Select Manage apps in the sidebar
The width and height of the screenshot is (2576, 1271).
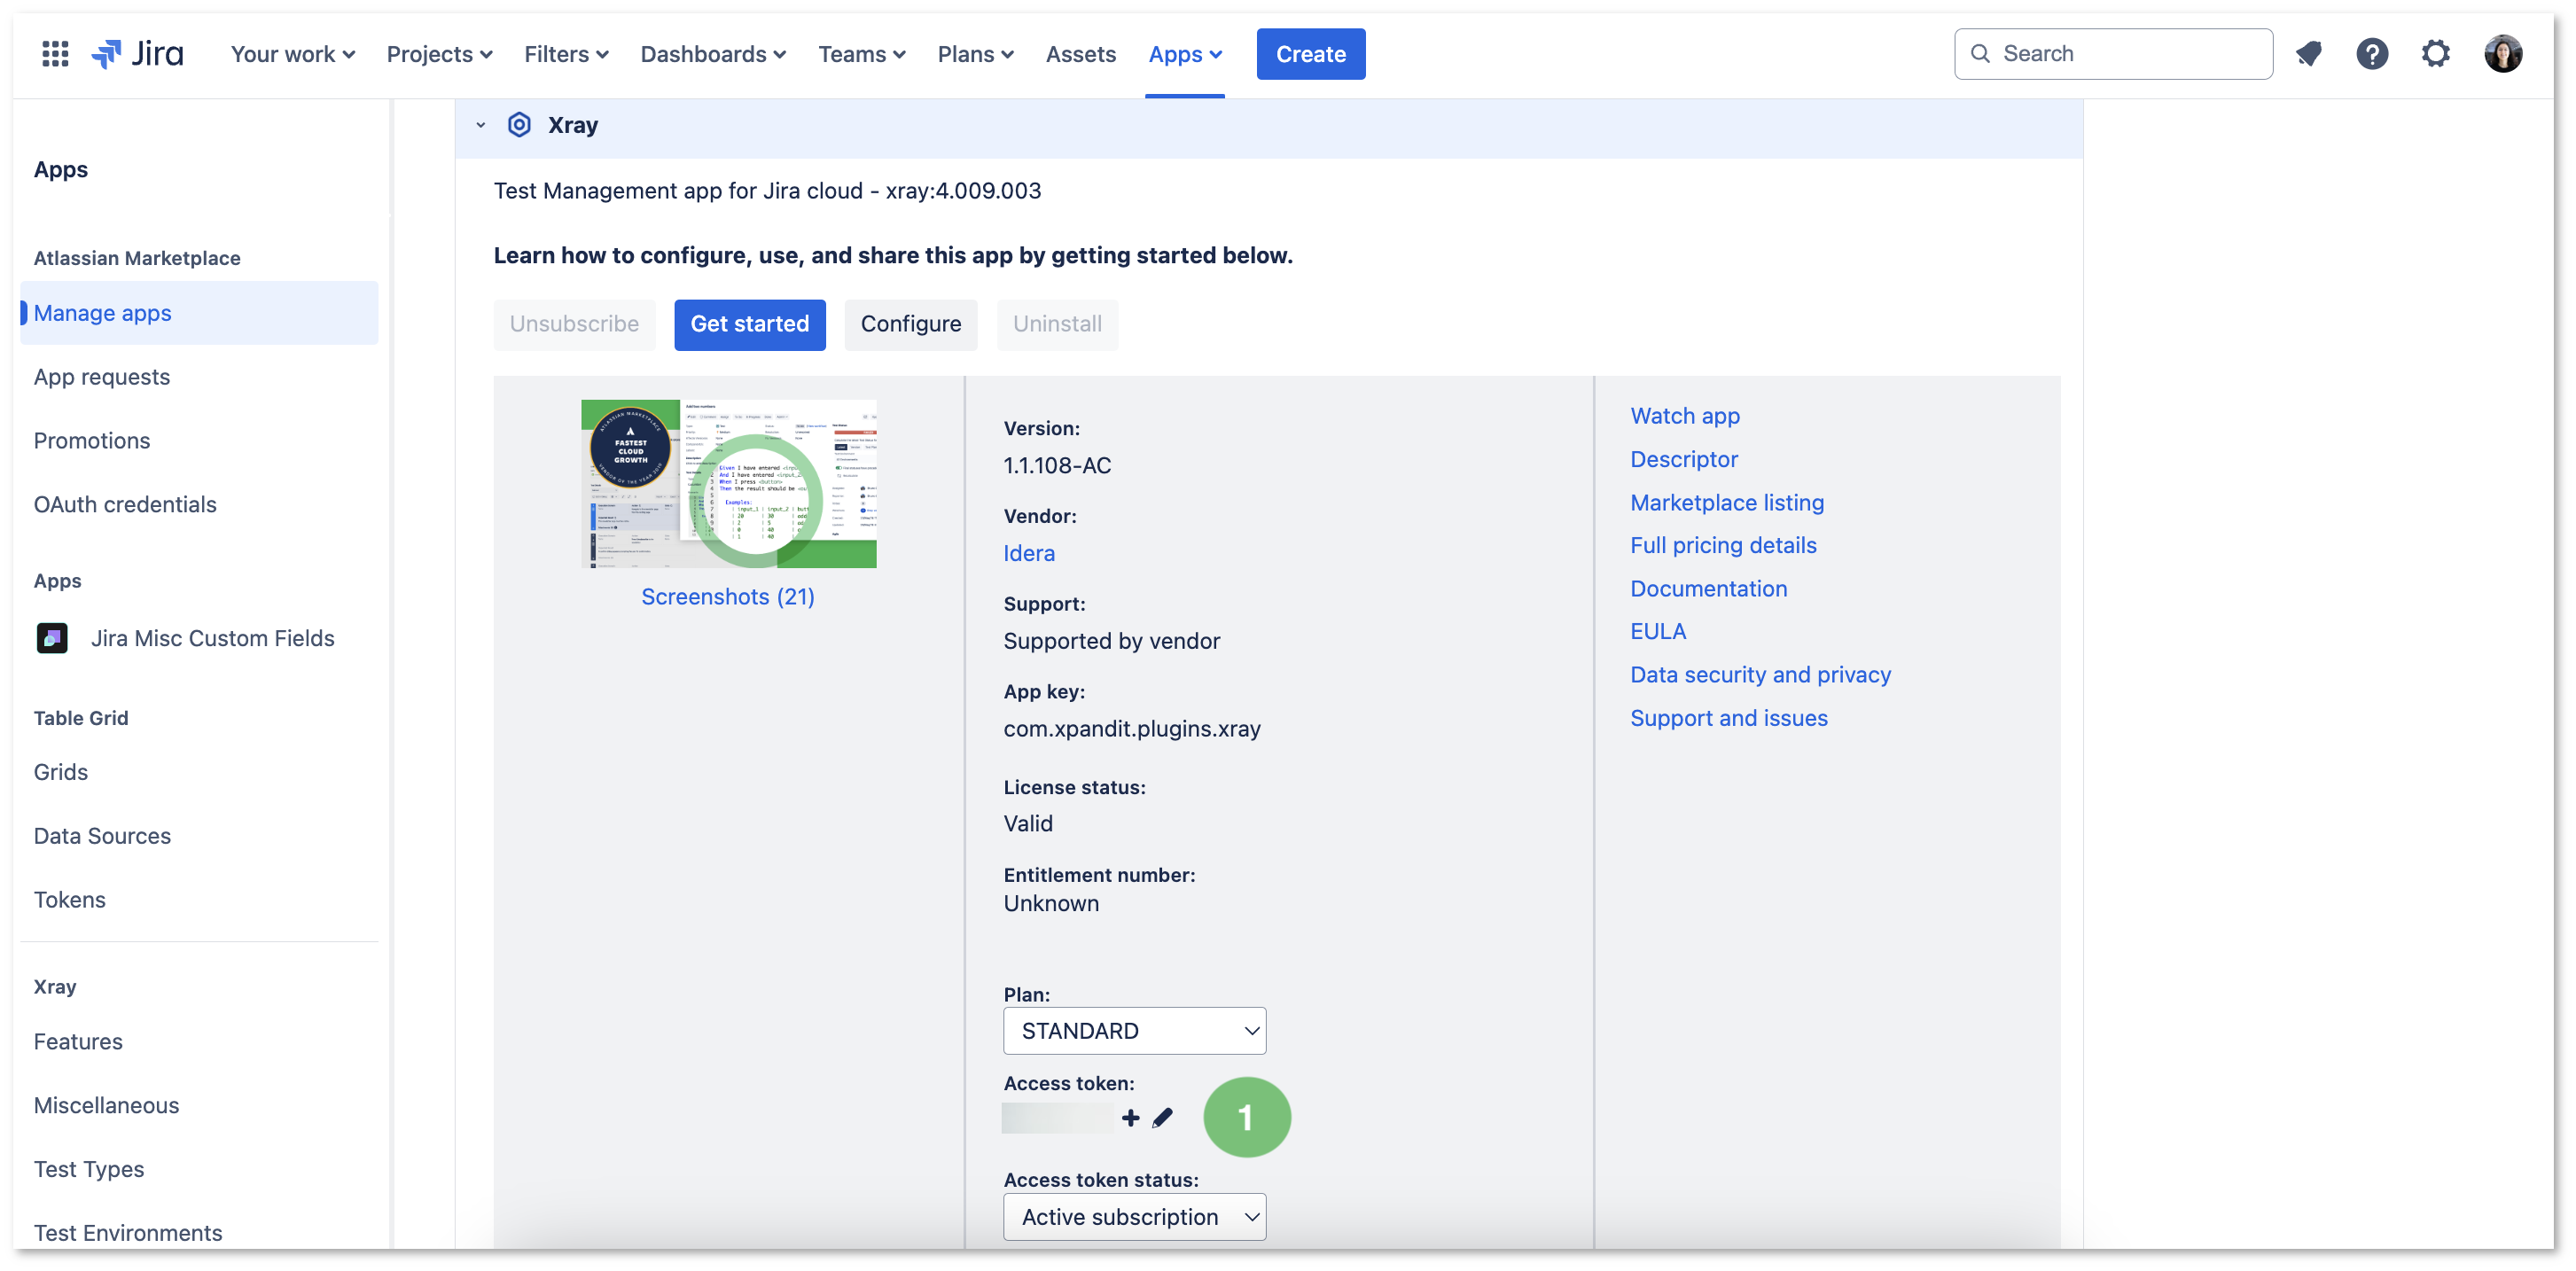pos(199,313)
